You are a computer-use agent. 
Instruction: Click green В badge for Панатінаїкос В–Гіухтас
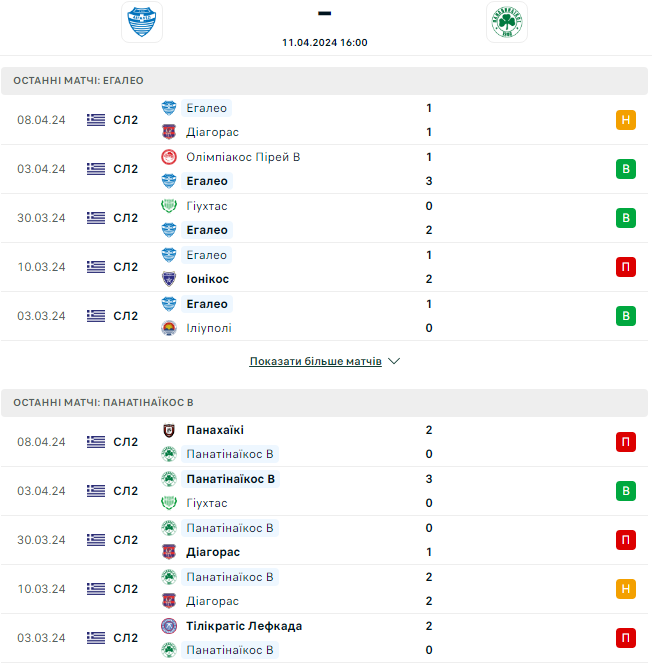tap(626, 491)
